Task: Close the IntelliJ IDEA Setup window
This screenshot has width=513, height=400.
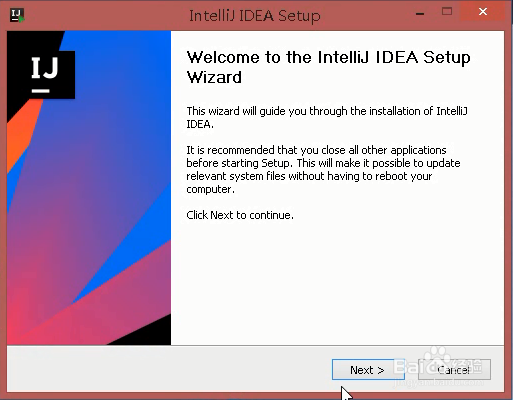Action: click(x=483, y=12)
